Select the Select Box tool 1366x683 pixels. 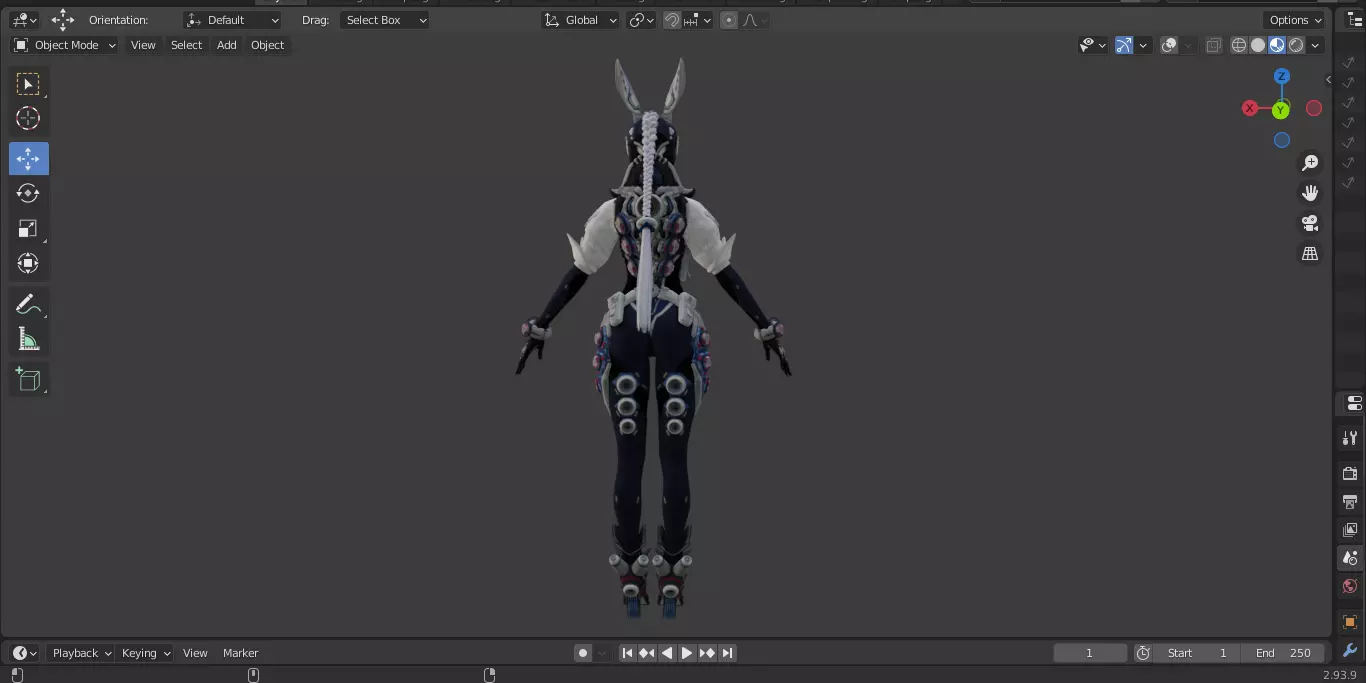28,84
